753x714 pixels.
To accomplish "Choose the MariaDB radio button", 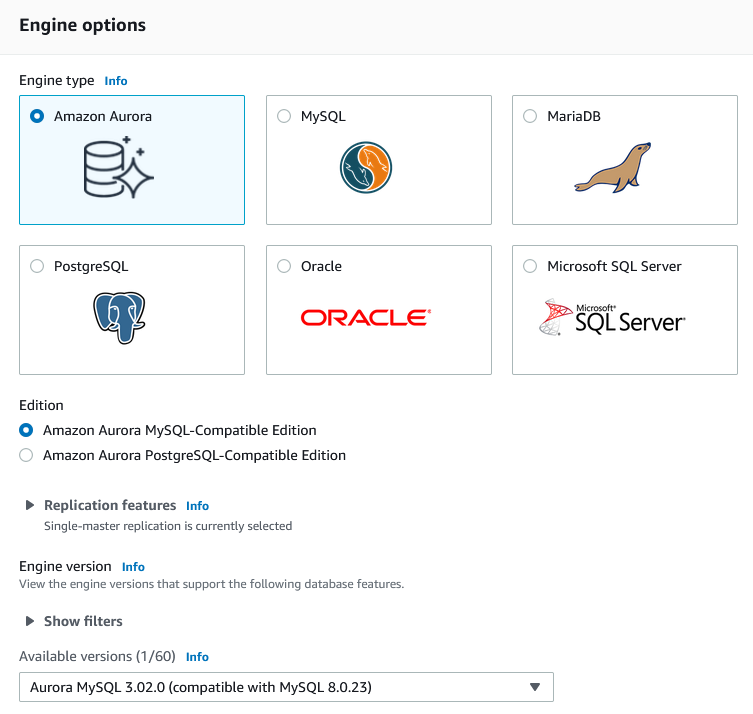I will tap(530, 116).
